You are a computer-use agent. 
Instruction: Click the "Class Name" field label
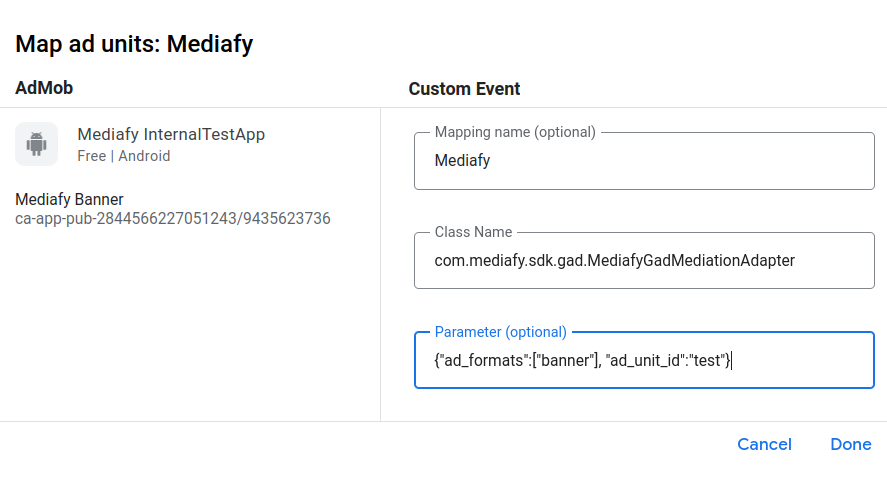click(473, 232)
